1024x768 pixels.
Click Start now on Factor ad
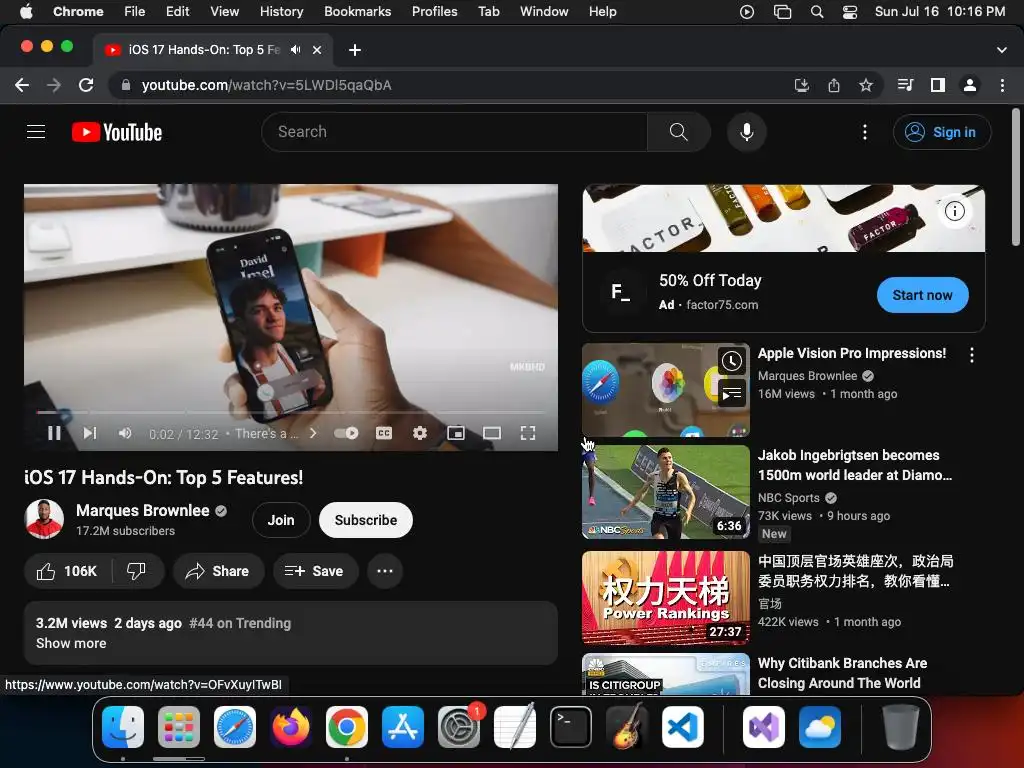(922, 295)
